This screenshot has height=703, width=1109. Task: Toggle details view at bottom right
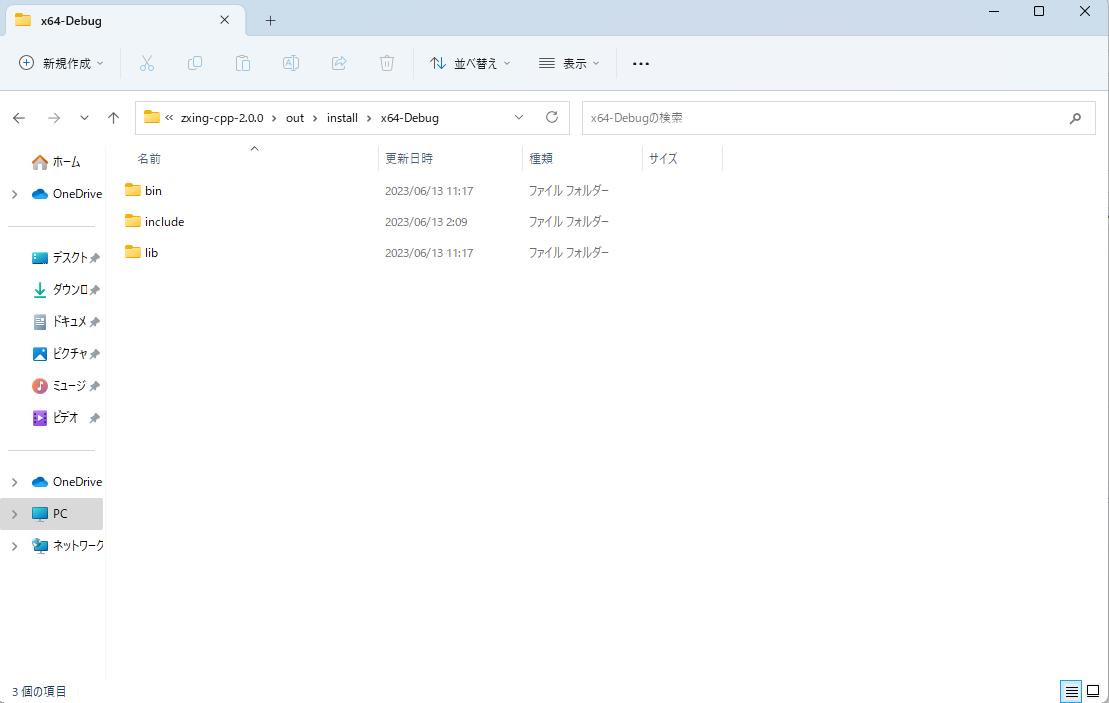(x=1071, y=691)
